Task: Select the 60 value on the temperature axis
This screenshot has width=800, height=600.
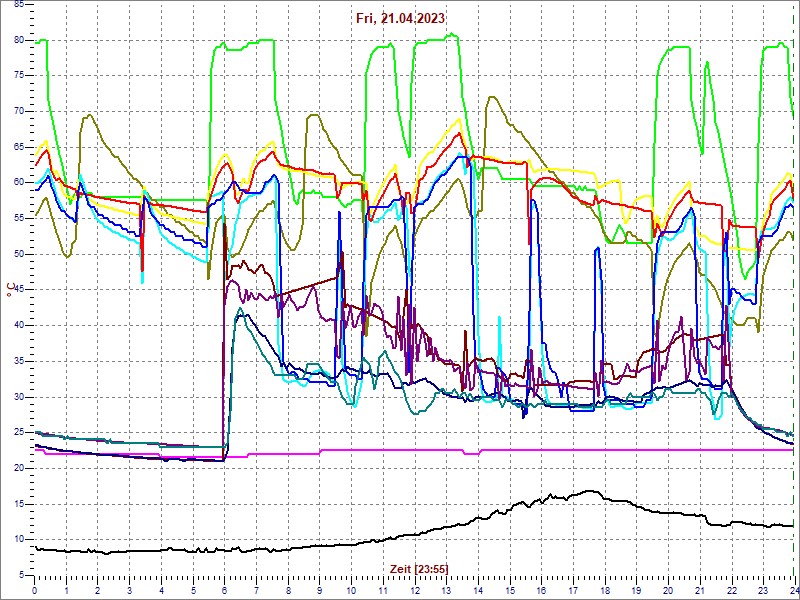Action: pos(18,183)
